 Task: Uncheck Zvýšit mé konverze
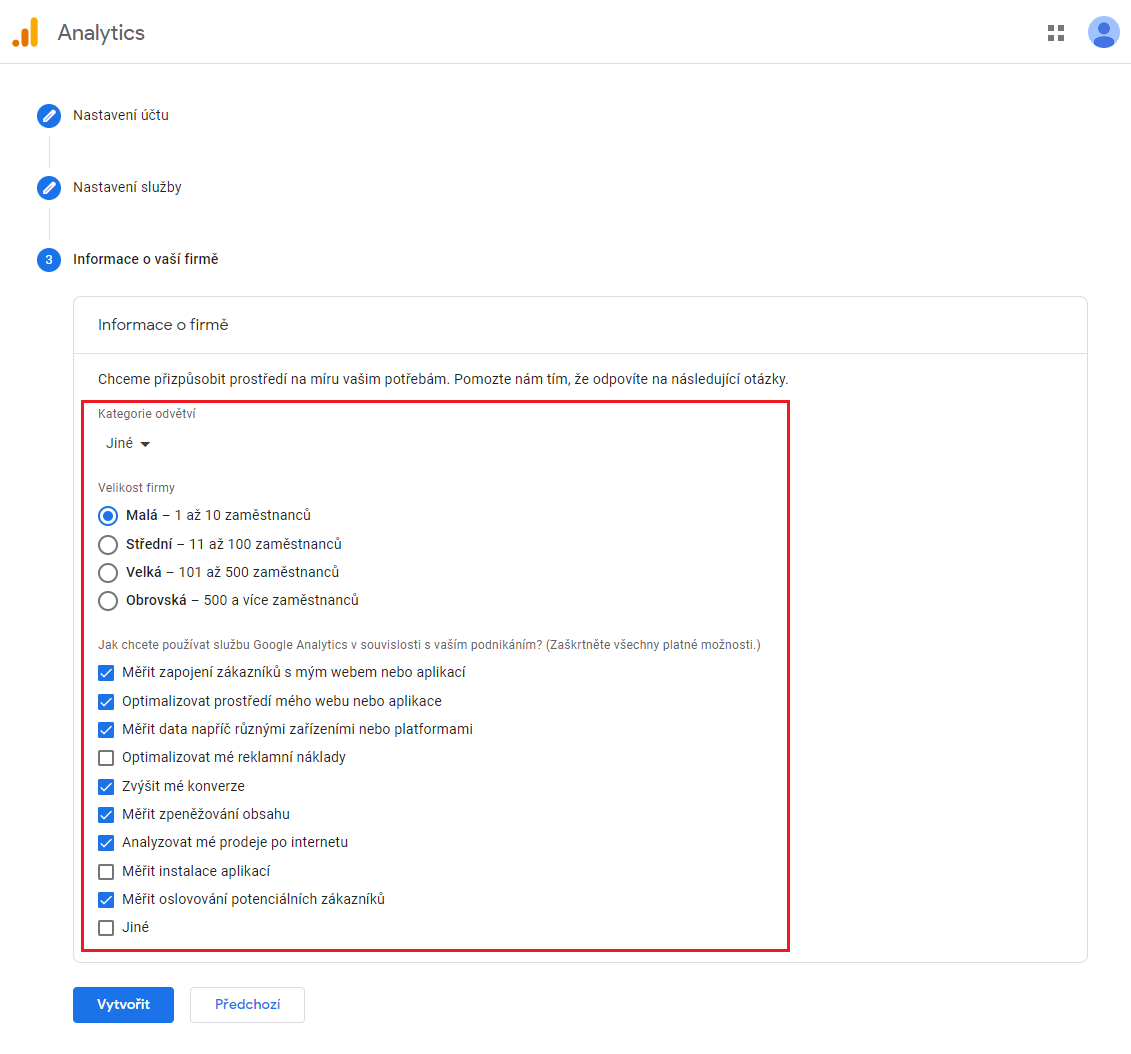(106, 787)
